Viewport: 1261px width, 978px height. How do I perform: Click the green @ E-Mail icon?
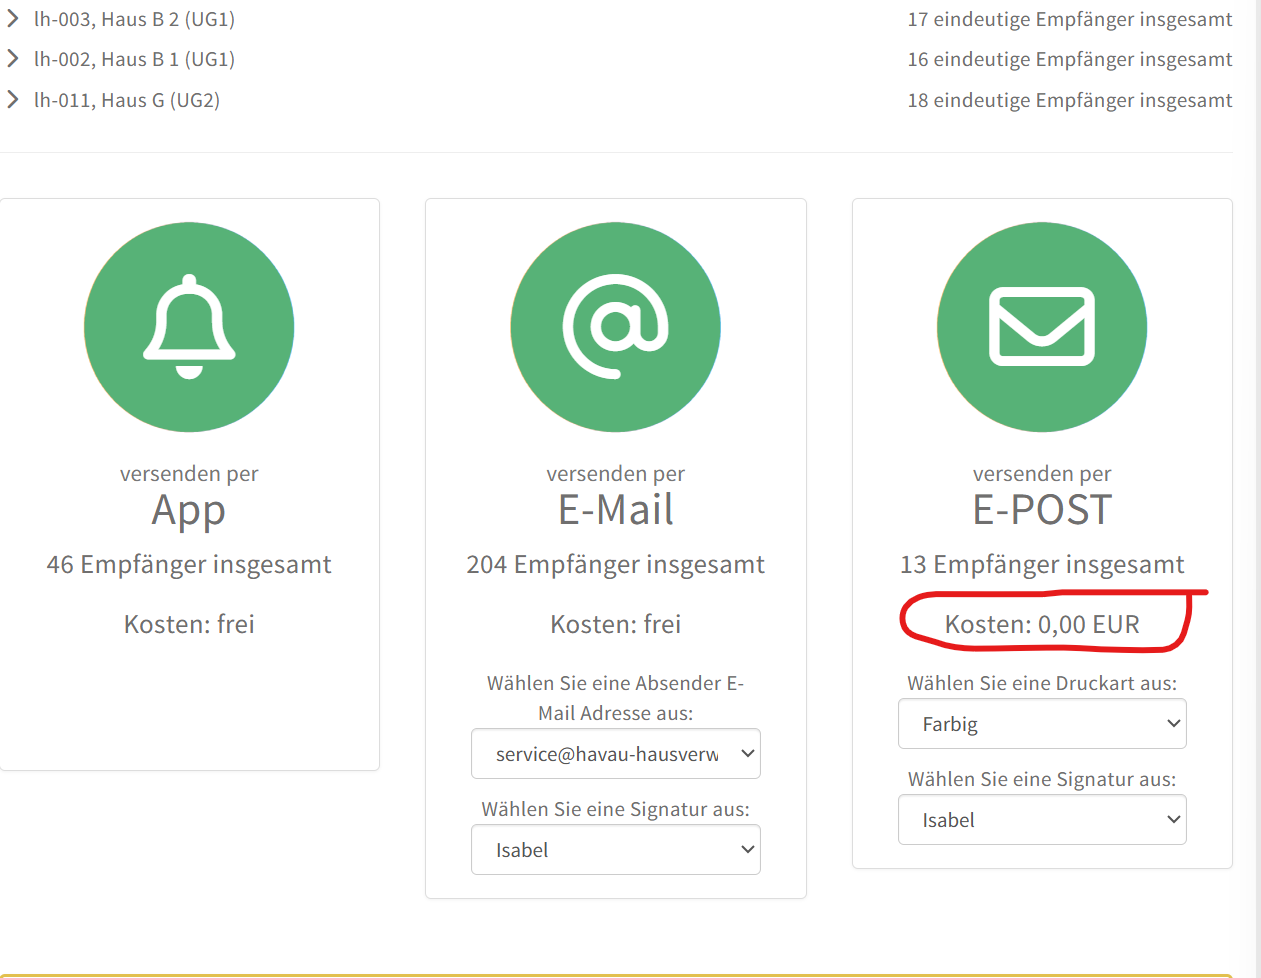[x=615, y=327]
